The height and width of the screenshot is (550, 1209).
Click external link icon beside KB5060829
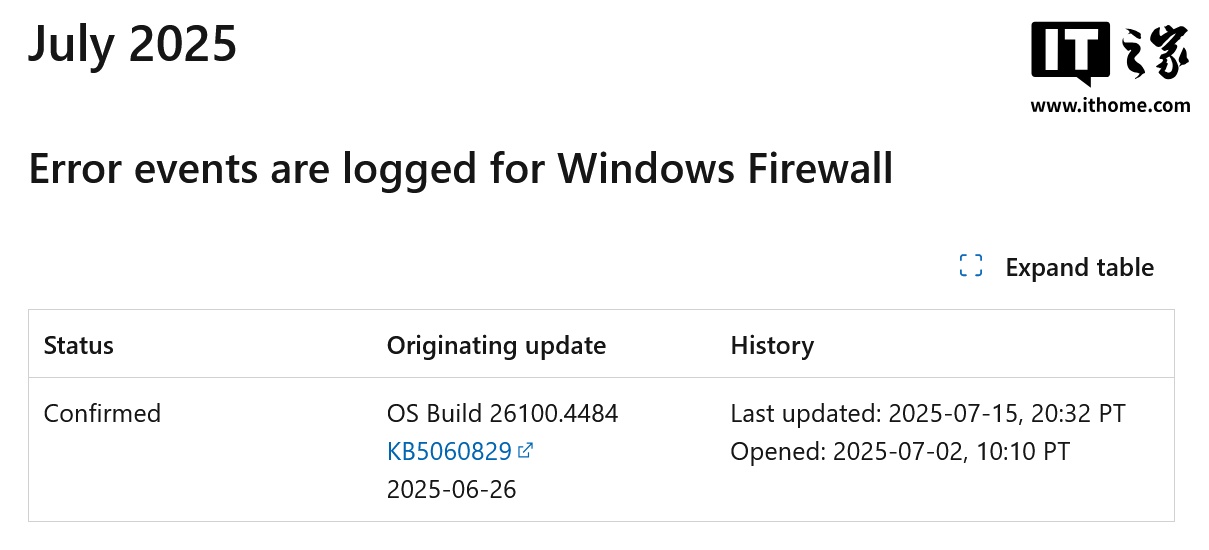point(526,451)
